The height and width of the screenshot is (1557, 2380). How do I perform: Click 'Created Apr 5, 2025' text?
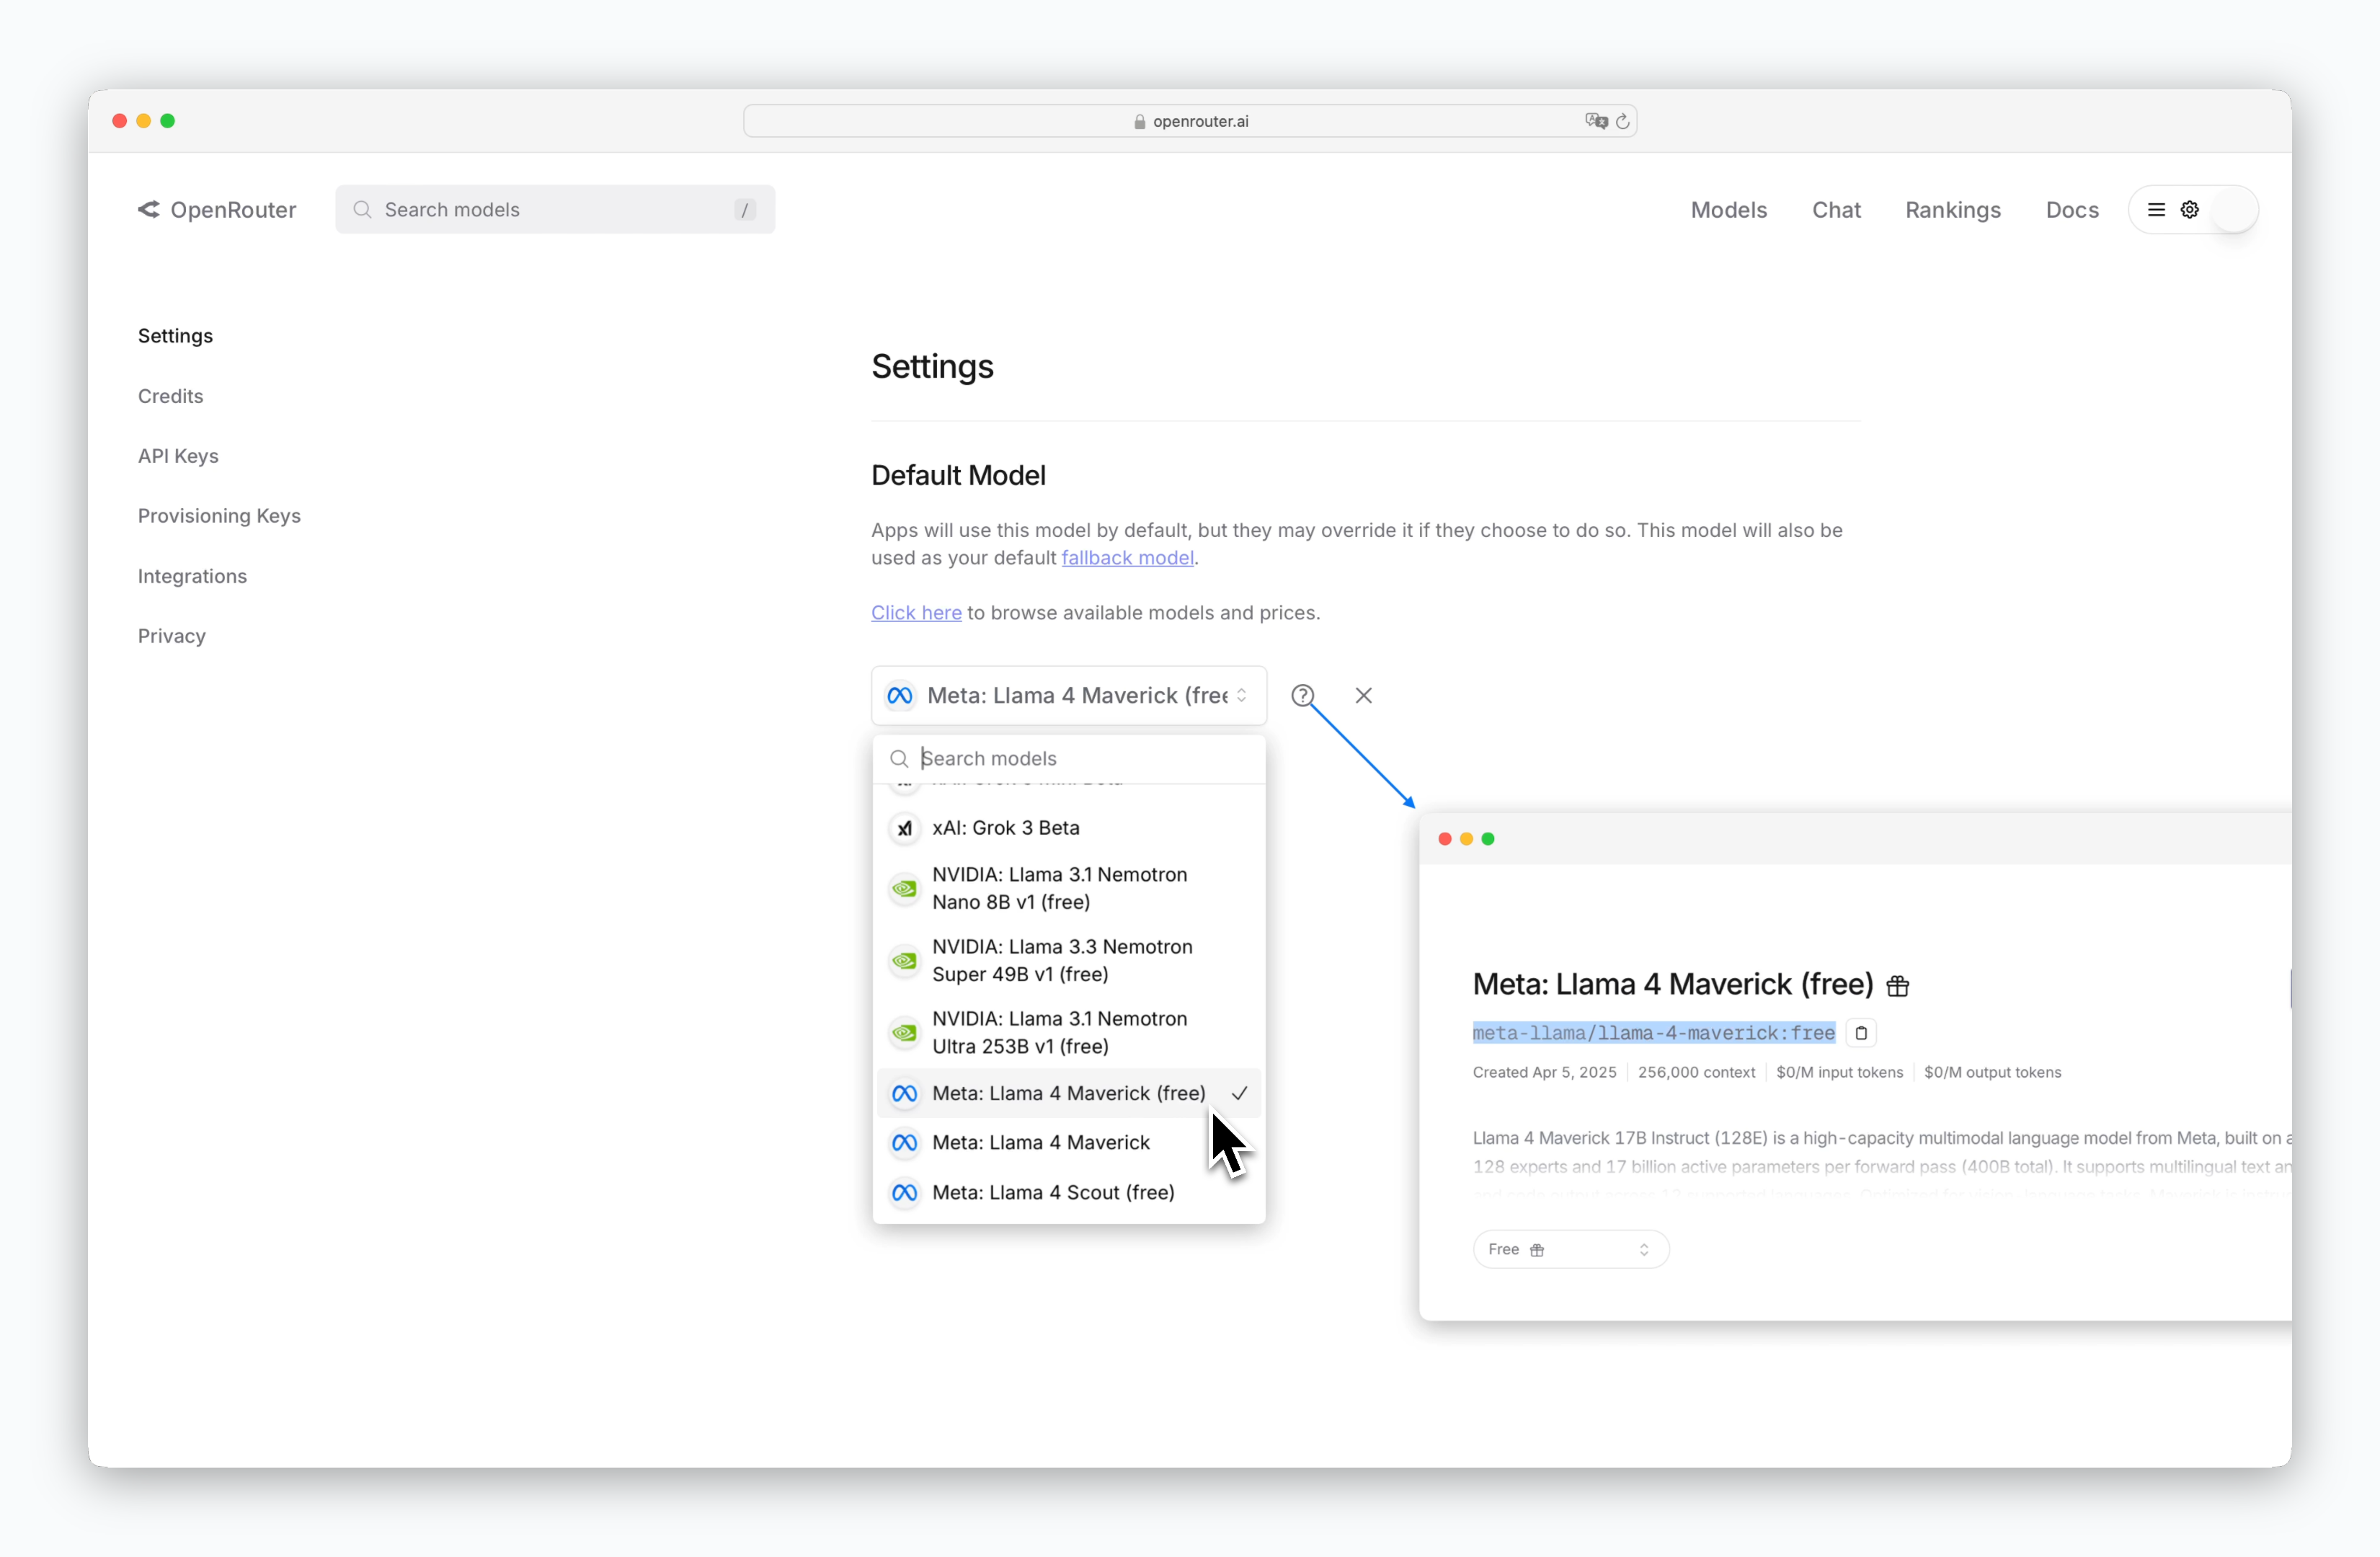pyautogui.click(x=1544, y=1072)
